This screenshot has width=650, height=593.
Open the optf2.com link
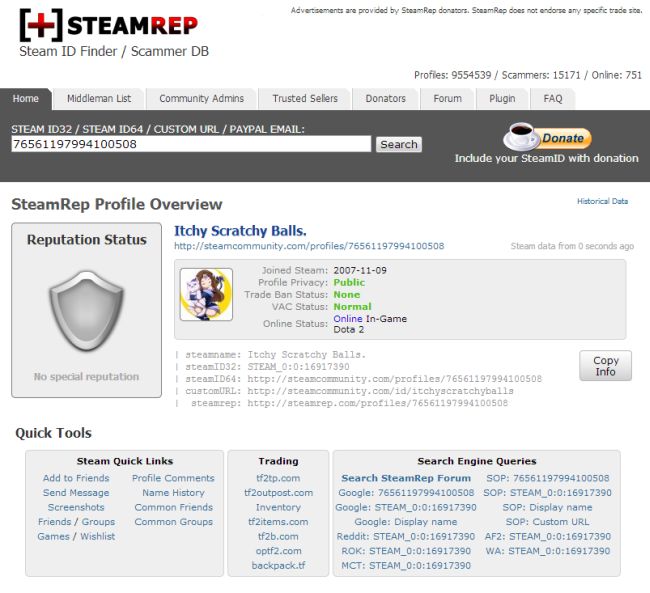click(x=278, y=551)
